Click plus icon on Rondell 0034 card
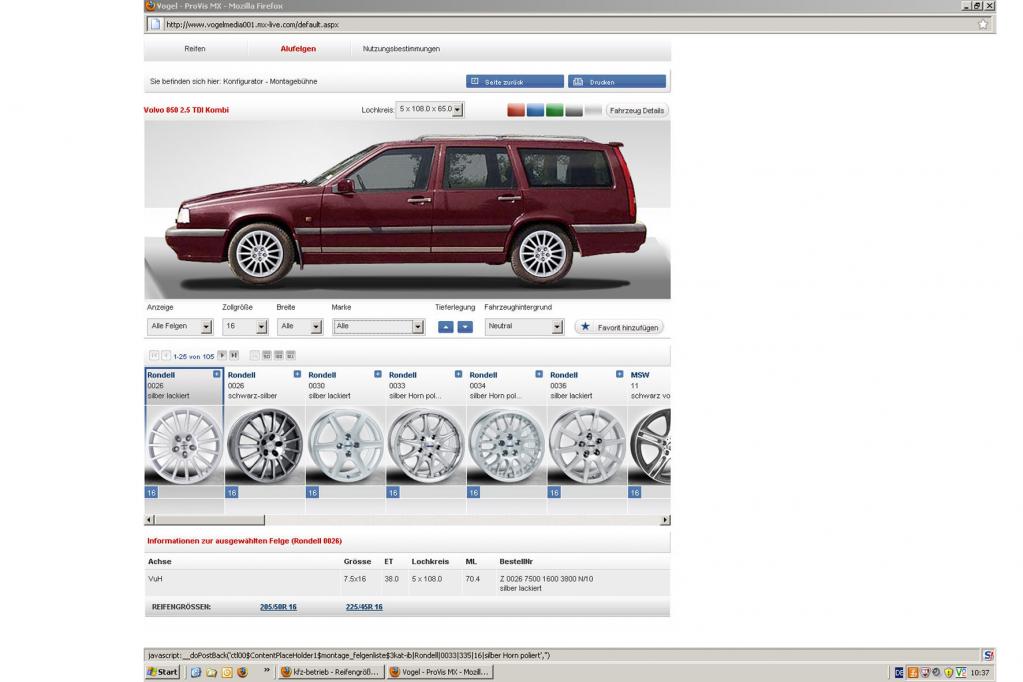 [539, 375]
